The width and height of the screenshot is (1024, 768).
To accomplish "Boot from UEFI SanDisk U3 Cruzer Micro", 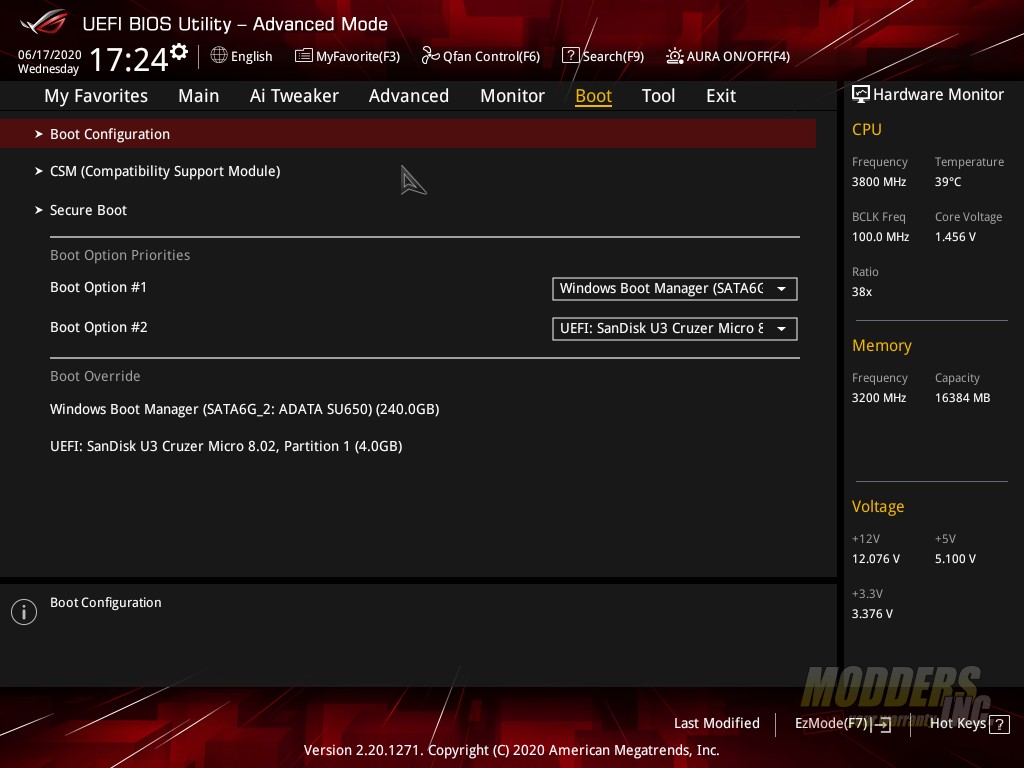I will pos(226,447).
